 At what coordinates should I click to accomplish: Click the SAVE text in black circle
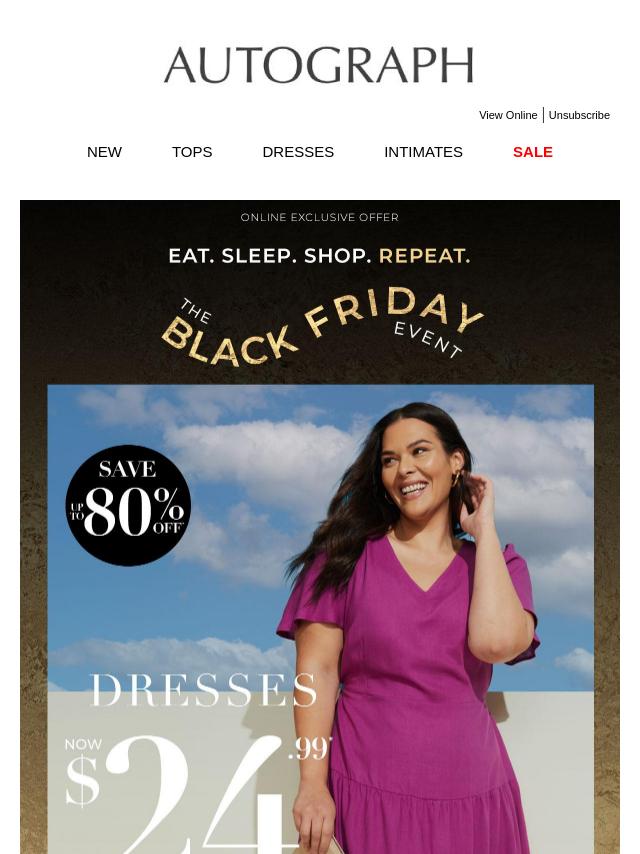click(x=127, y=469)
